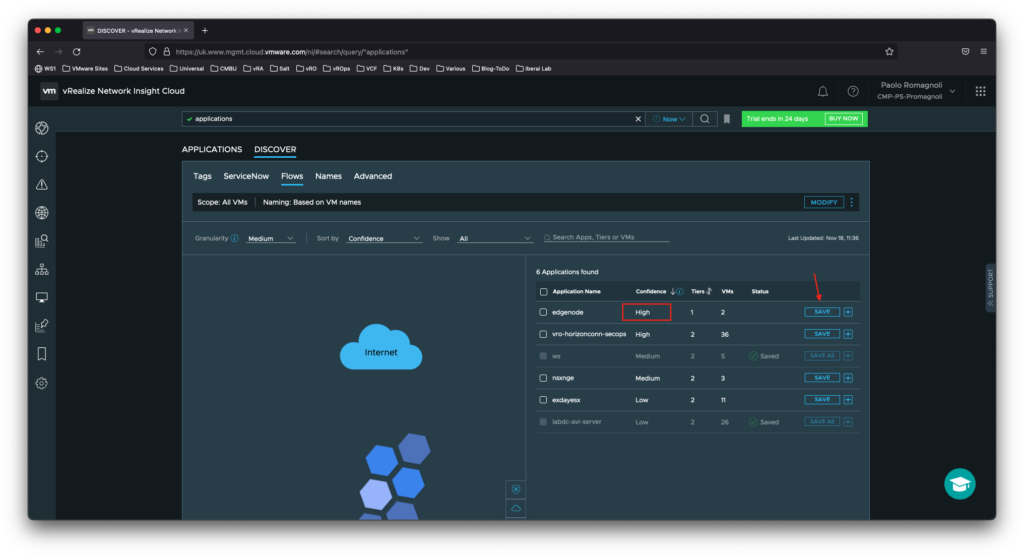Reload the page in the browser toolbar
Screen dimensions: 1024x557
(x=76, y=52)
